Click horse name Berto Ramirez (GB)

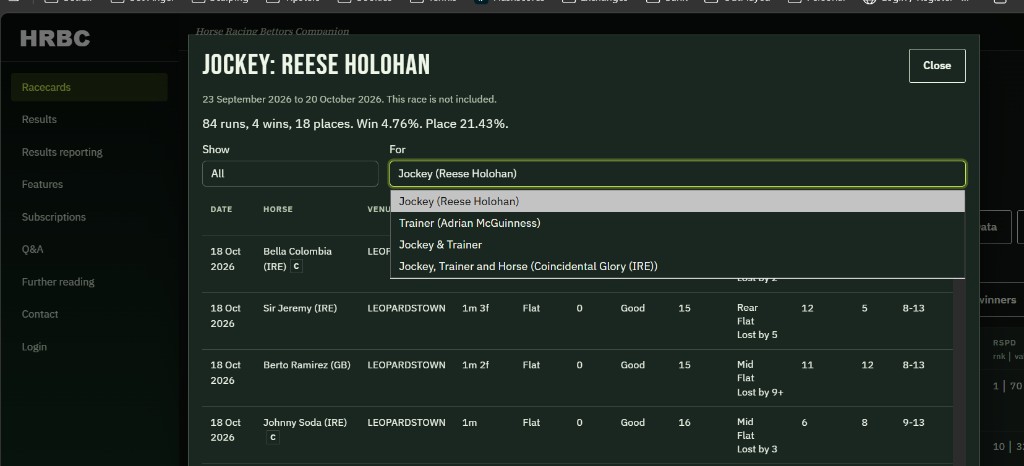click(x=307, y=365)
